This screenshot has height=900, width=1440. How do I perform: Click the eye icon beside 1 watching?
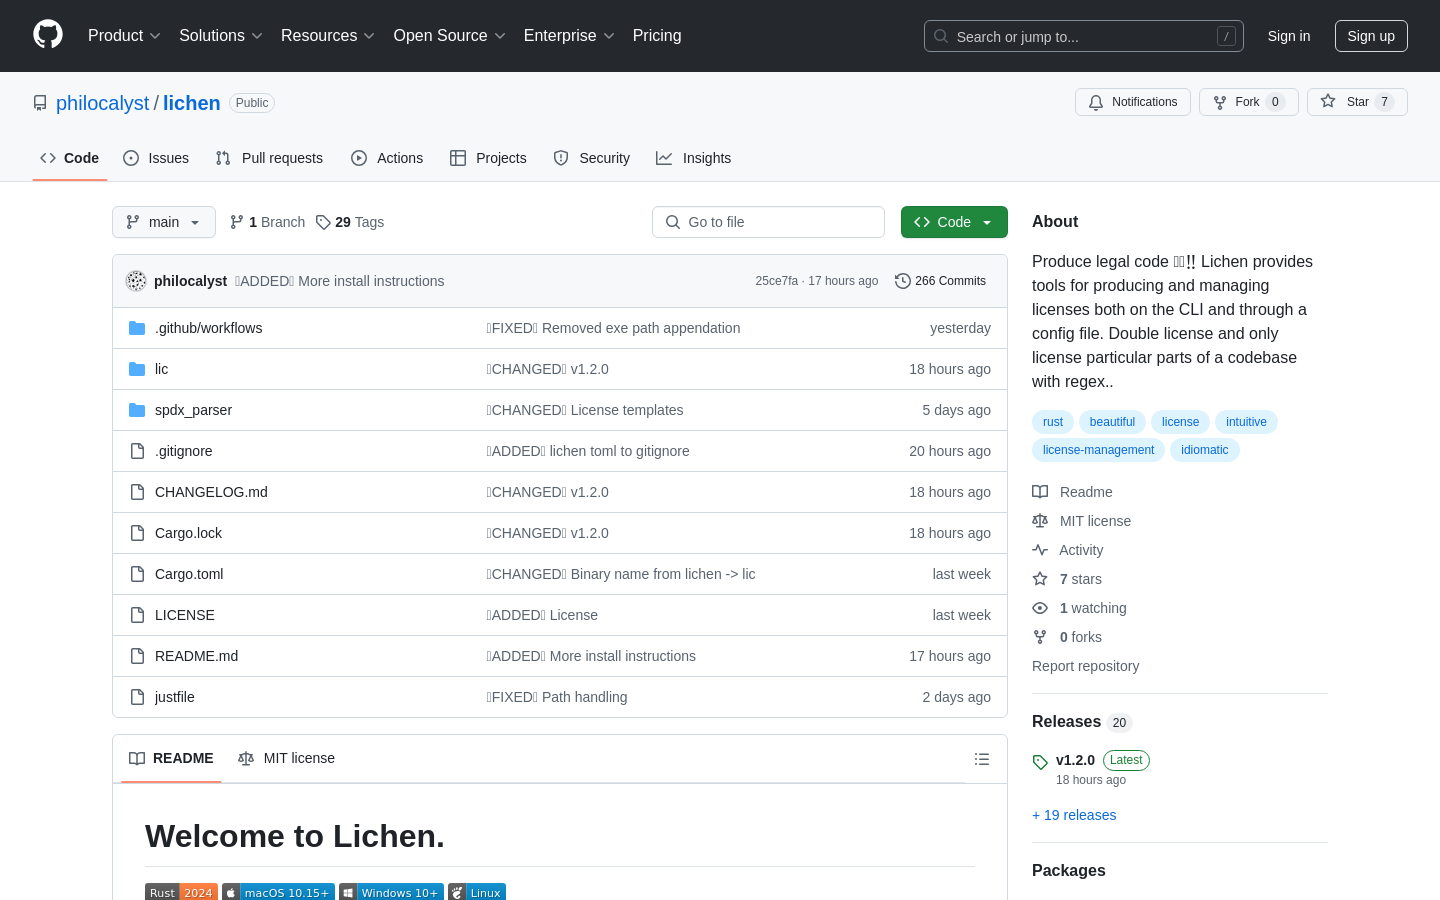click(x=1040, y=608)
